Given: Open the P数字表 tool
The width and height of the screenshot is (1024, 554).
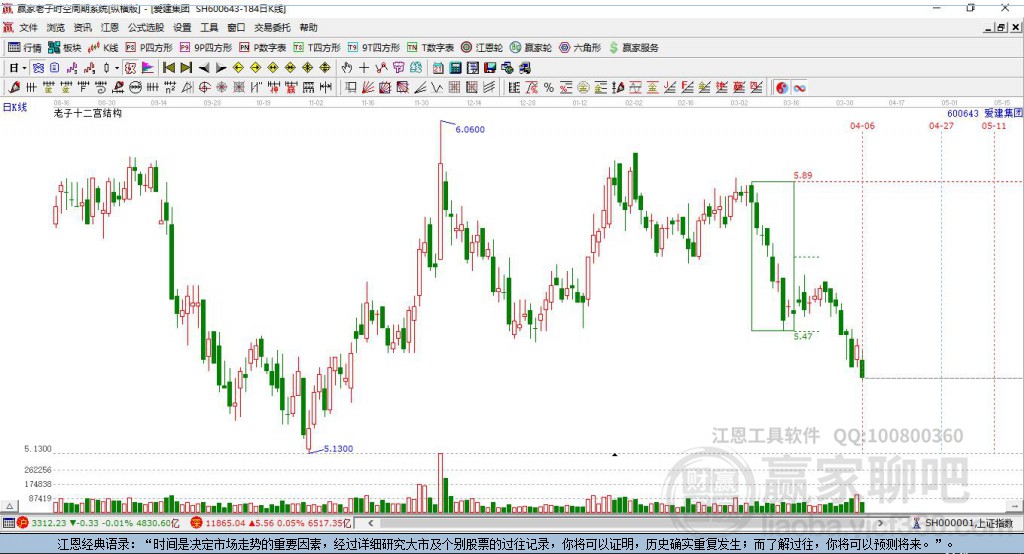Looking at the screenshot, I should pyautogui.click(x=263, y=48).
